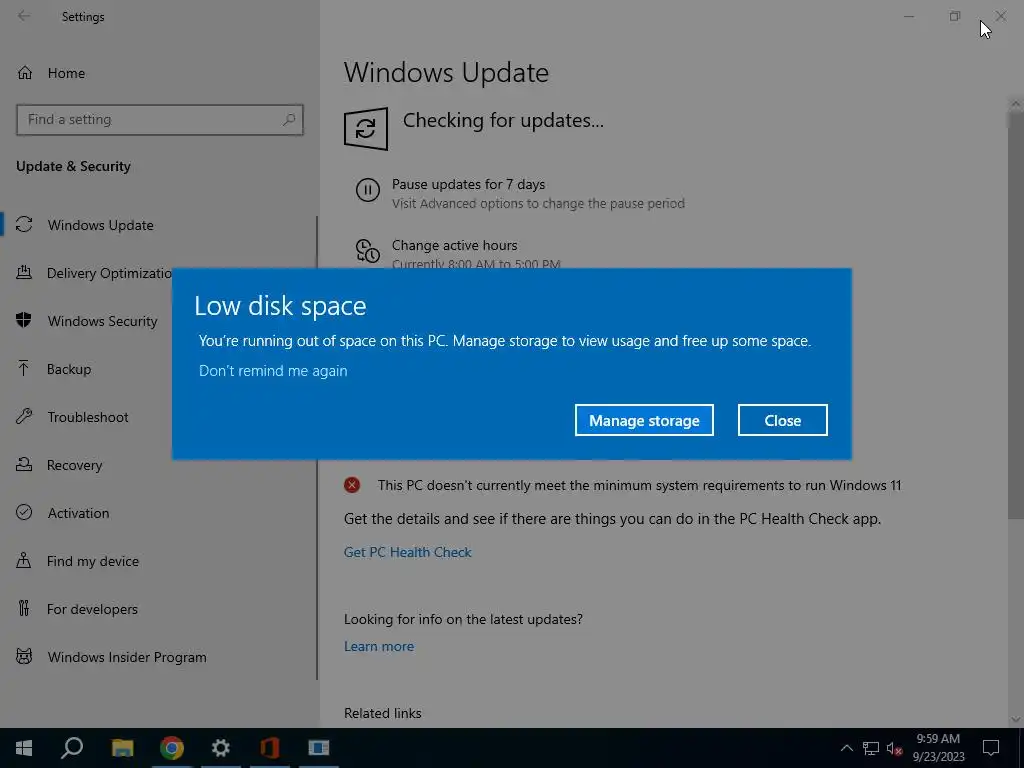Click the Activation checkmark icon
This screenshot has width=1024, height=768.
pyautogui.click(x=24, y=513)
